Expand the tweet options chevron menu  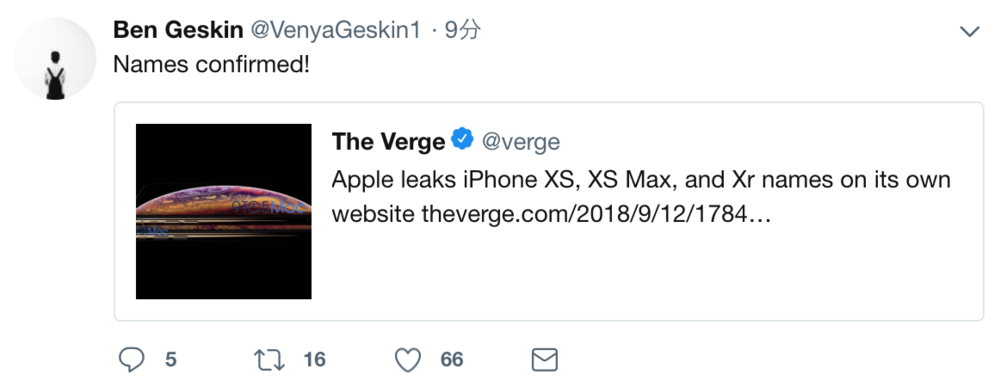pyautogui.click(x=969, y=31)
